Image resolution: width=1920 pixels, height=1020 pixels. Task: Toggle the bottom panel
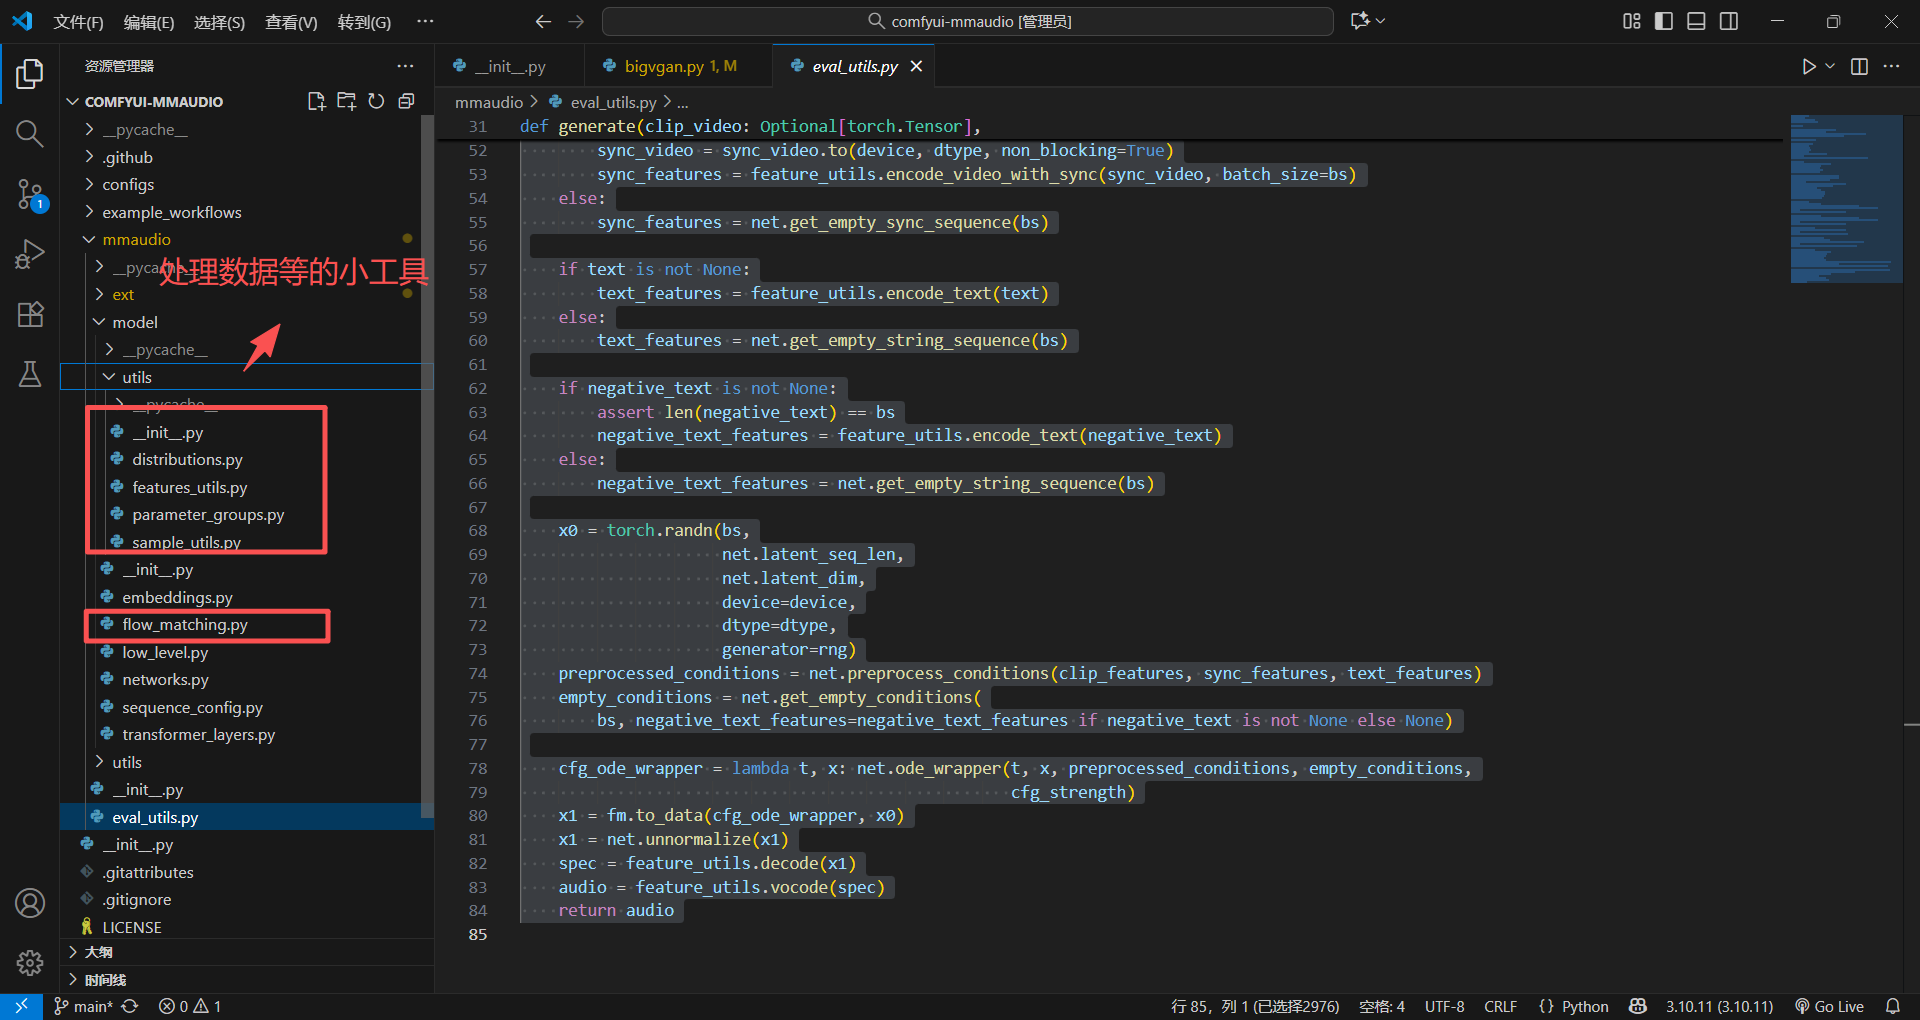[1696, 21]
